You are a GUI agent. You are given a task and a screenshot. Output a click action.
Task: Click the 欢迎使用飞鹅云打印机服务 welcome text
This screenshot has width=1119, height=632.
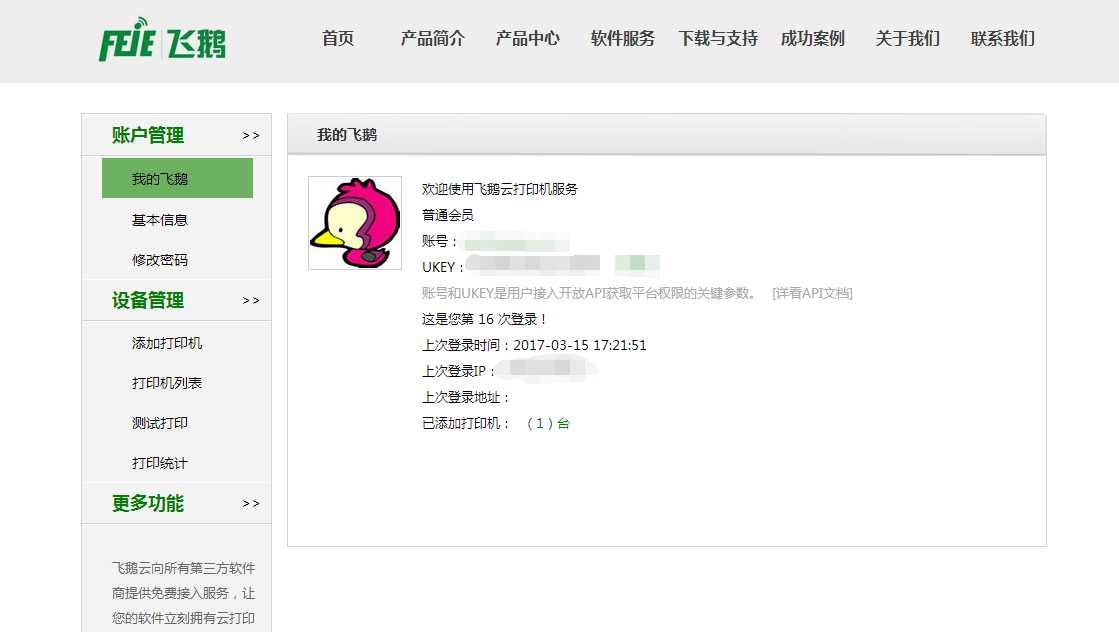pyautogui.click(x=500, y=189)
